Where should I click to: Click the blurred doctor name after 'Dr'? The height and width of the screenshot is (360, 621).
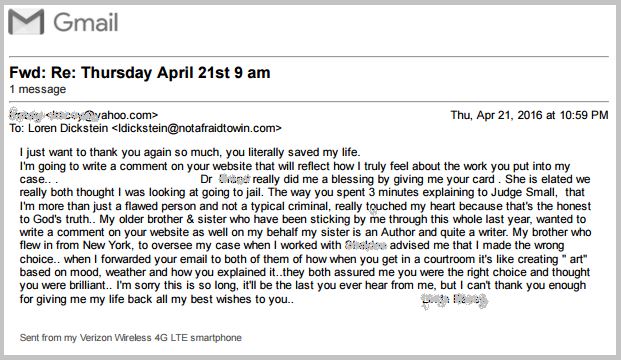tap(234, 179)
